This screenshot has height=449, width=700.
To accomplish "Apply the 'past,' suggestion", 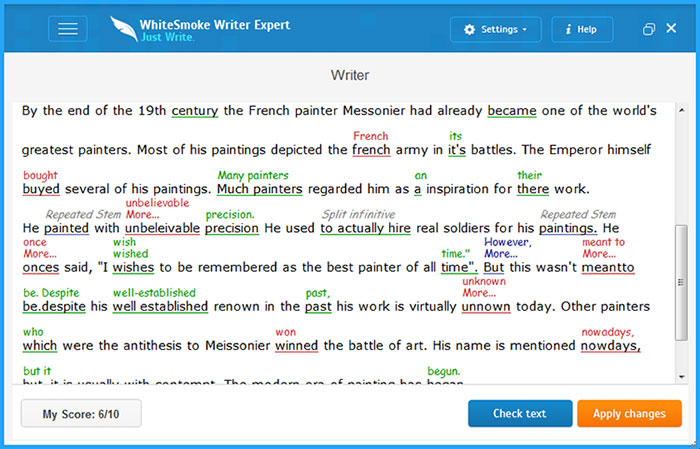I will point(317,293).
